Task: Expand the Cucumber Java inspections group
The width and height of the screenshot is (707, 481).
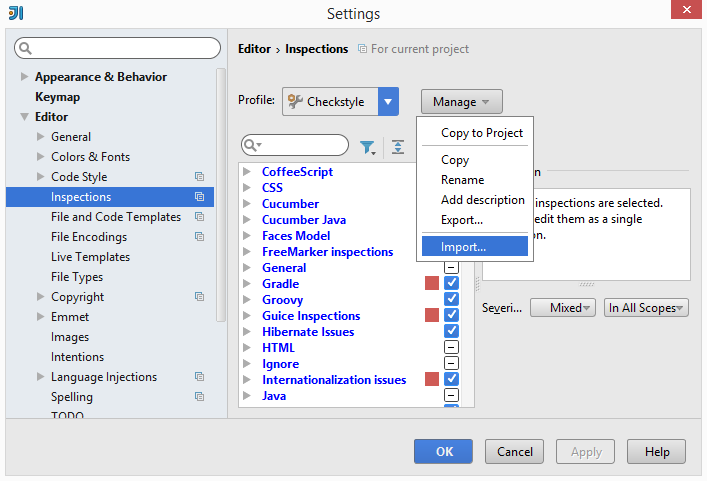Action: coord(247,220)
